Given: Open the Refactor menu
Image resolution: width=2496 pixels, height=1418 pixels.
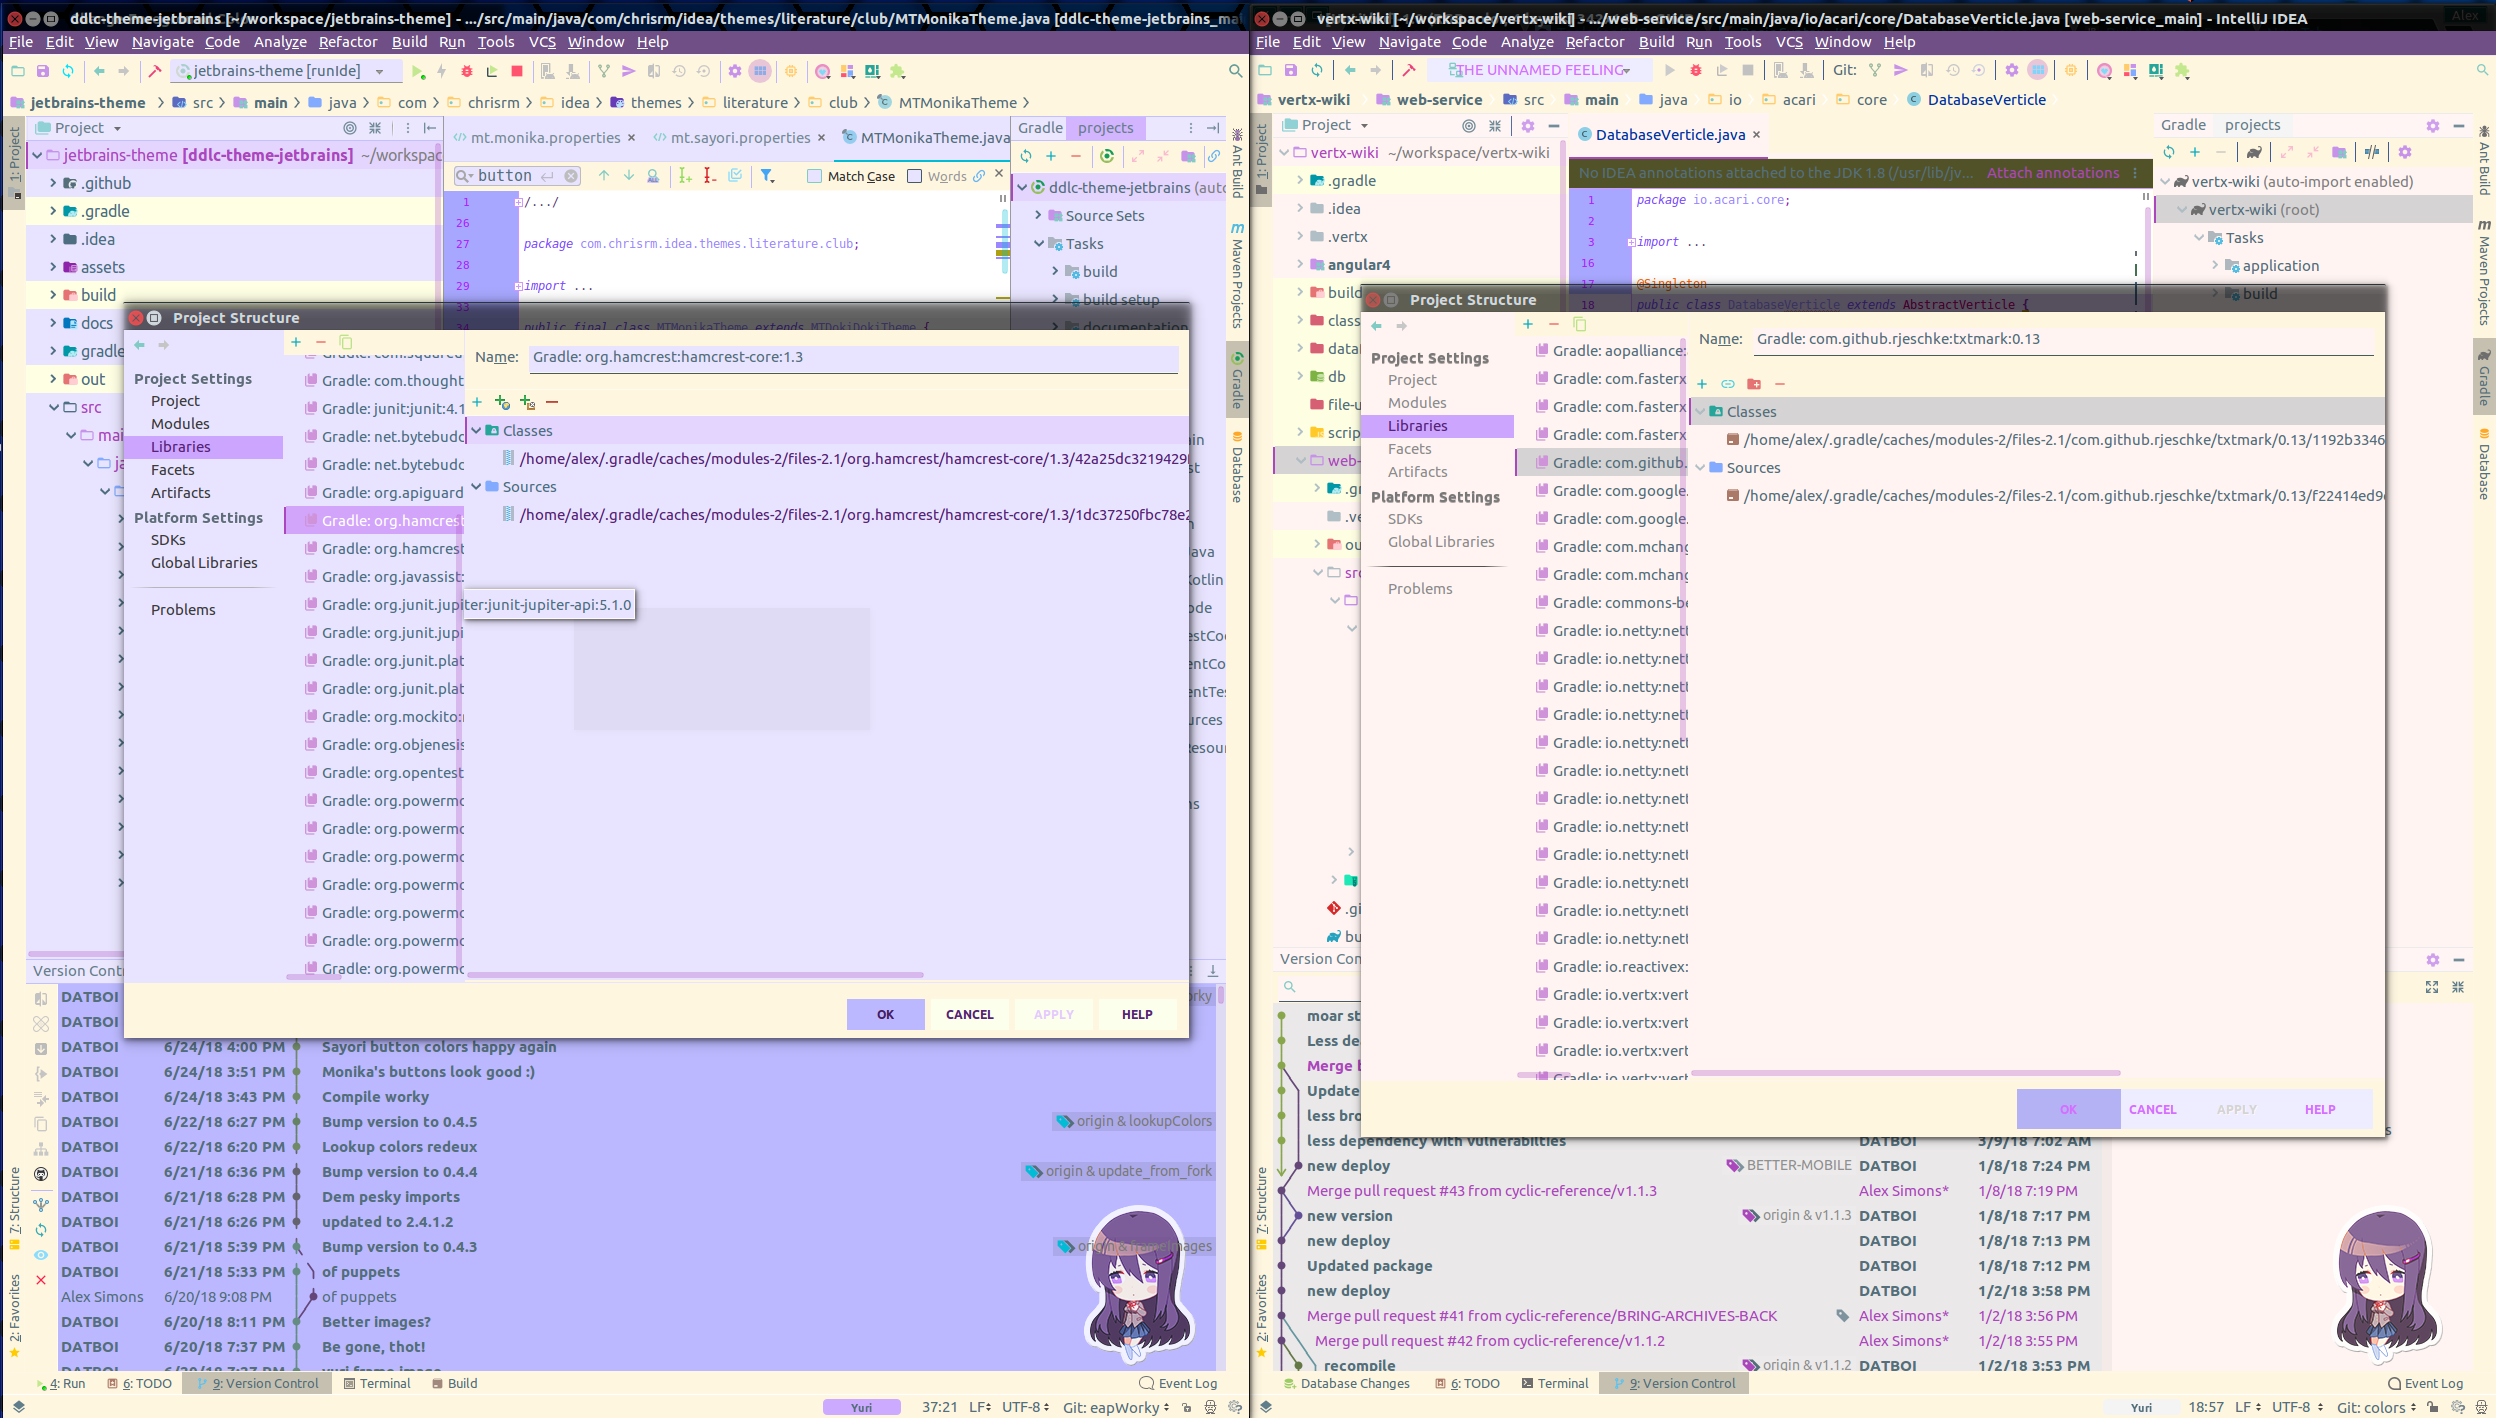Looking at the screenshot, I should click(x=347, y=41).
